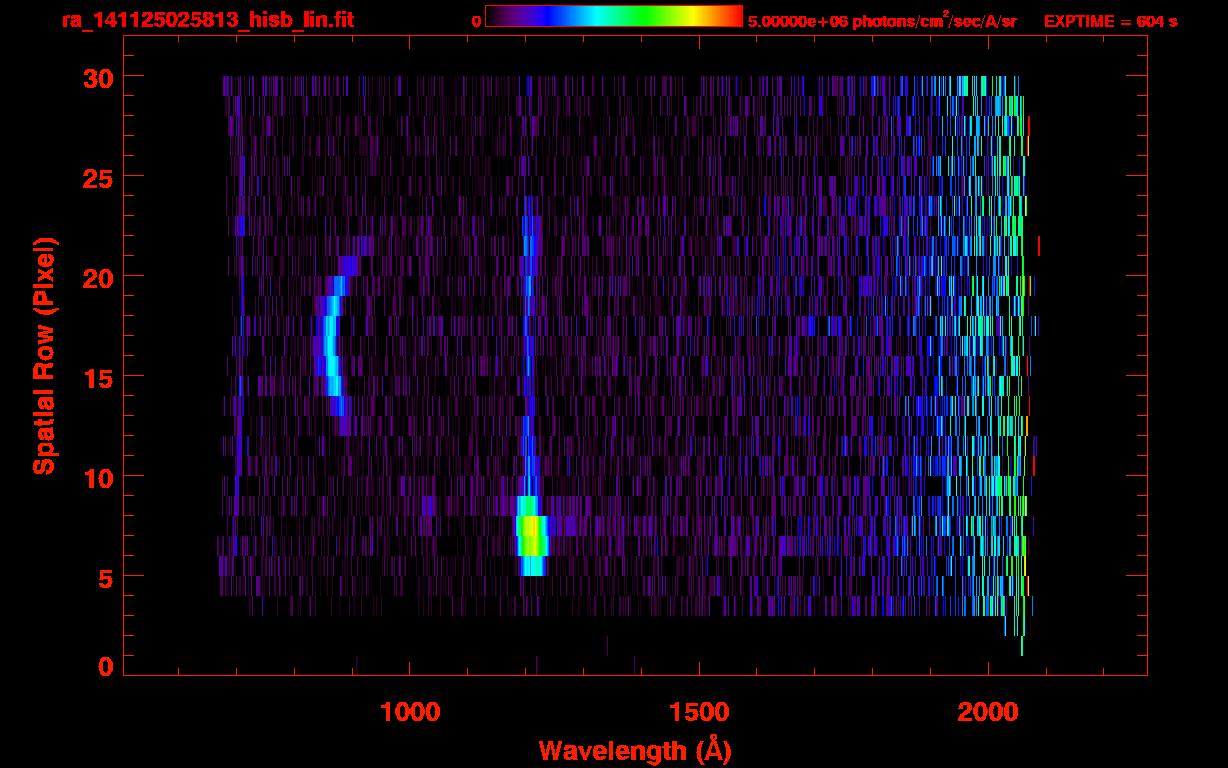This screenshot has height=768, width=1228.
Task: Click the y-axis tick label 15
Action: pos(97,377)
